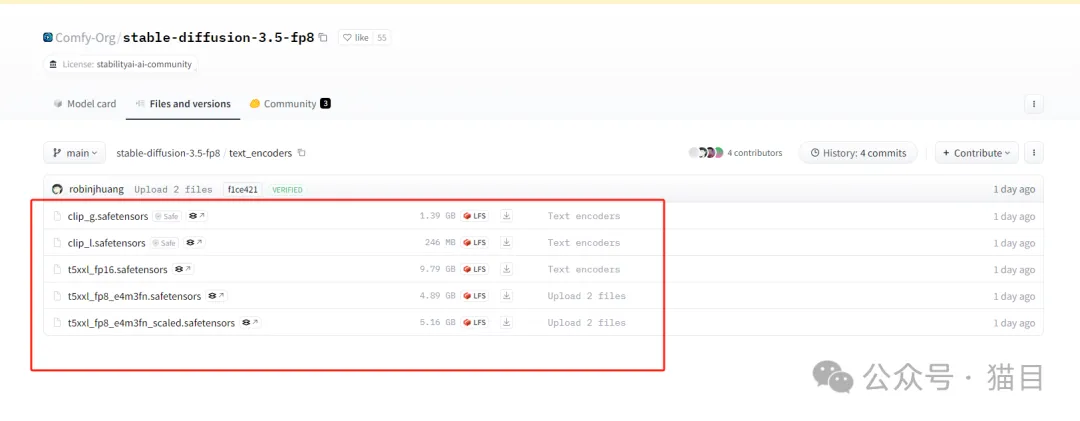Click the 1.39 GB file size

coord(437,216)
